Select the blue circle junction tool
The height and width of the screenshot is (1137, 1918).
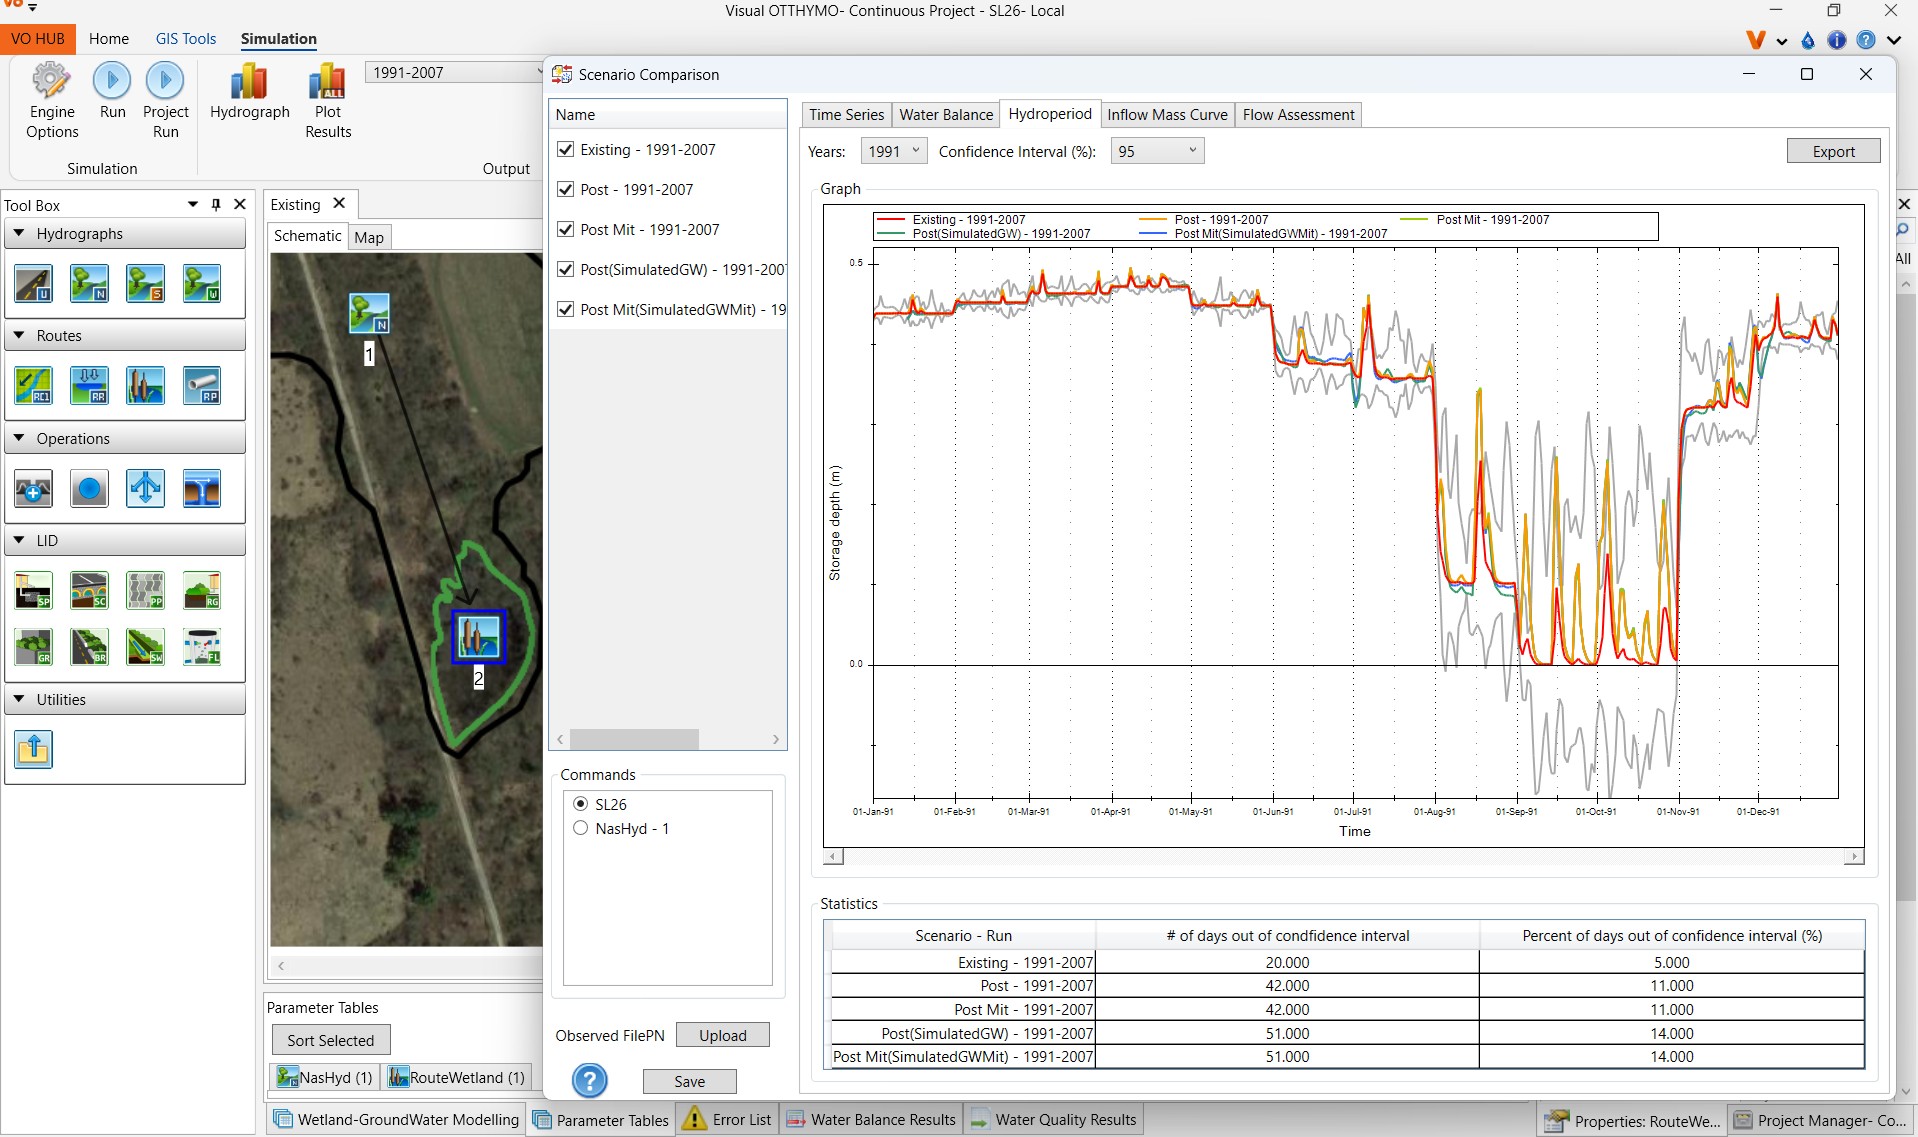pyautogui.click(x=89, y=489)
